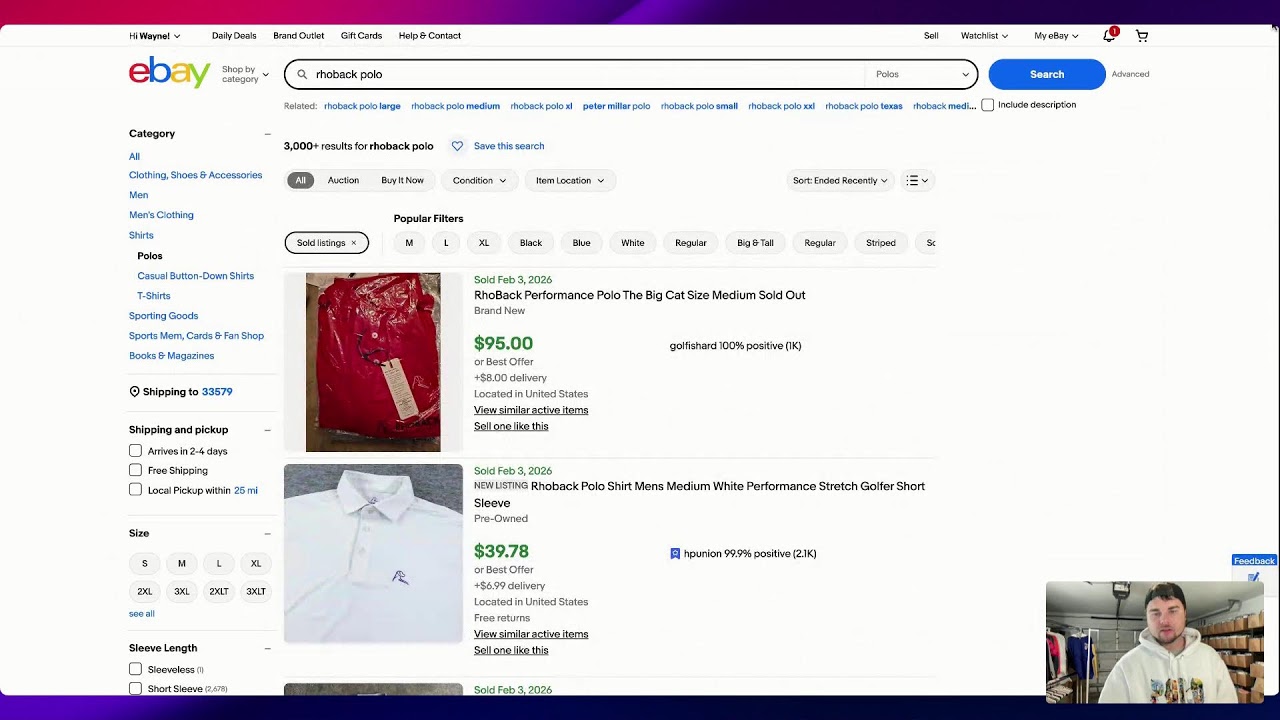Open Sports Mem, Cards & Fan Shop category
This screenshot has height=720, width=1280.
tap(196, 336)
